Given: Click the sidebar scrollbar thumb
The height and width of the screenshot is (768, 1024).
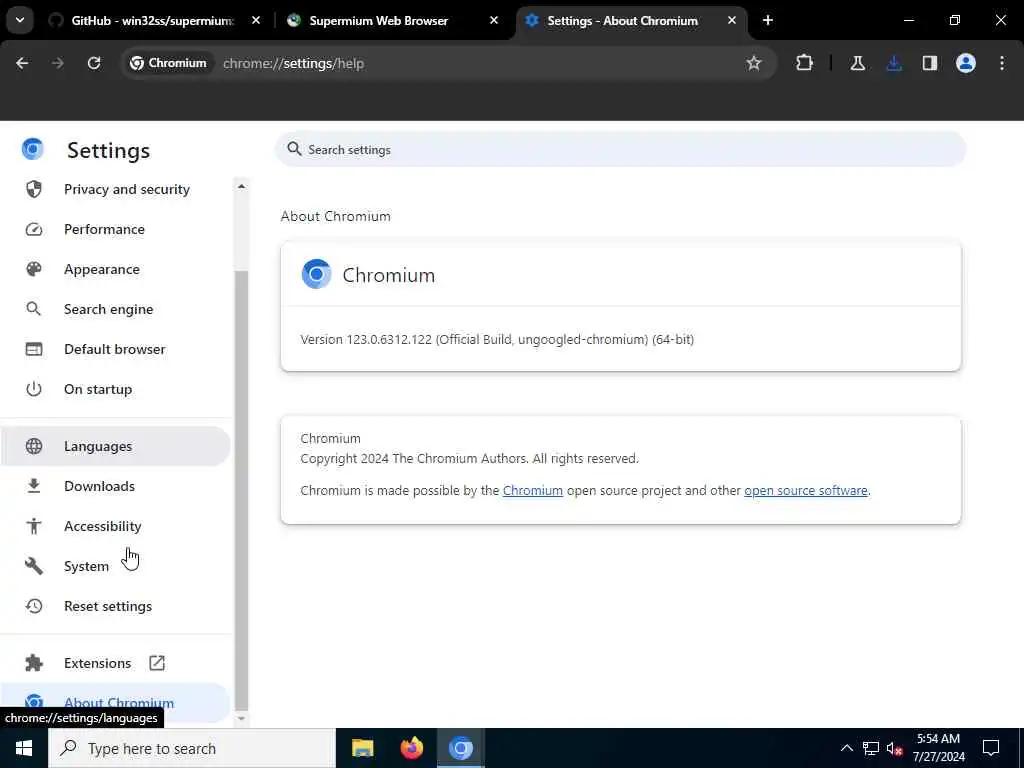Looking at the screenshot, I should coord(241,488).
